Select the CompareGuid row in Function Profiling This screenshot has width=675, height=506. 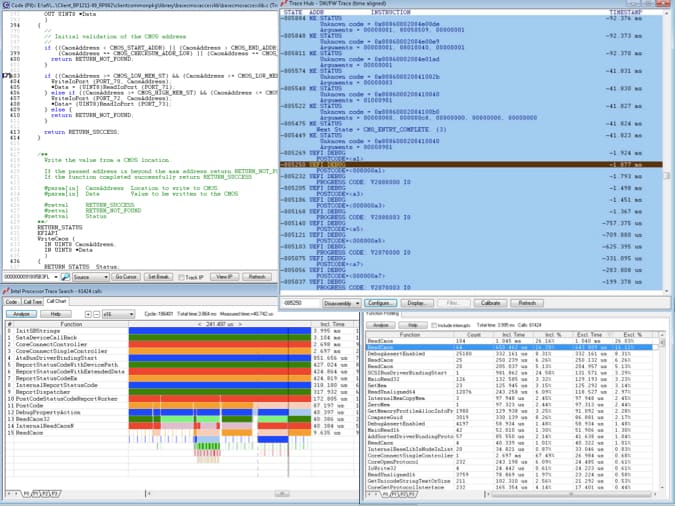point(510,417)
